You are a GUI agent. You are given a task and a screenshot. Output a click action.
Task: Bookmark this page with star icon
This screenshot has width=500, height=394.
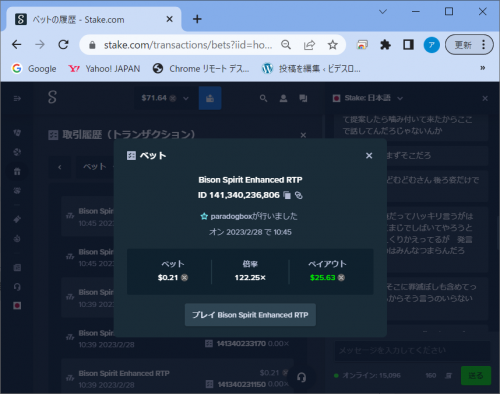(332, 45)
